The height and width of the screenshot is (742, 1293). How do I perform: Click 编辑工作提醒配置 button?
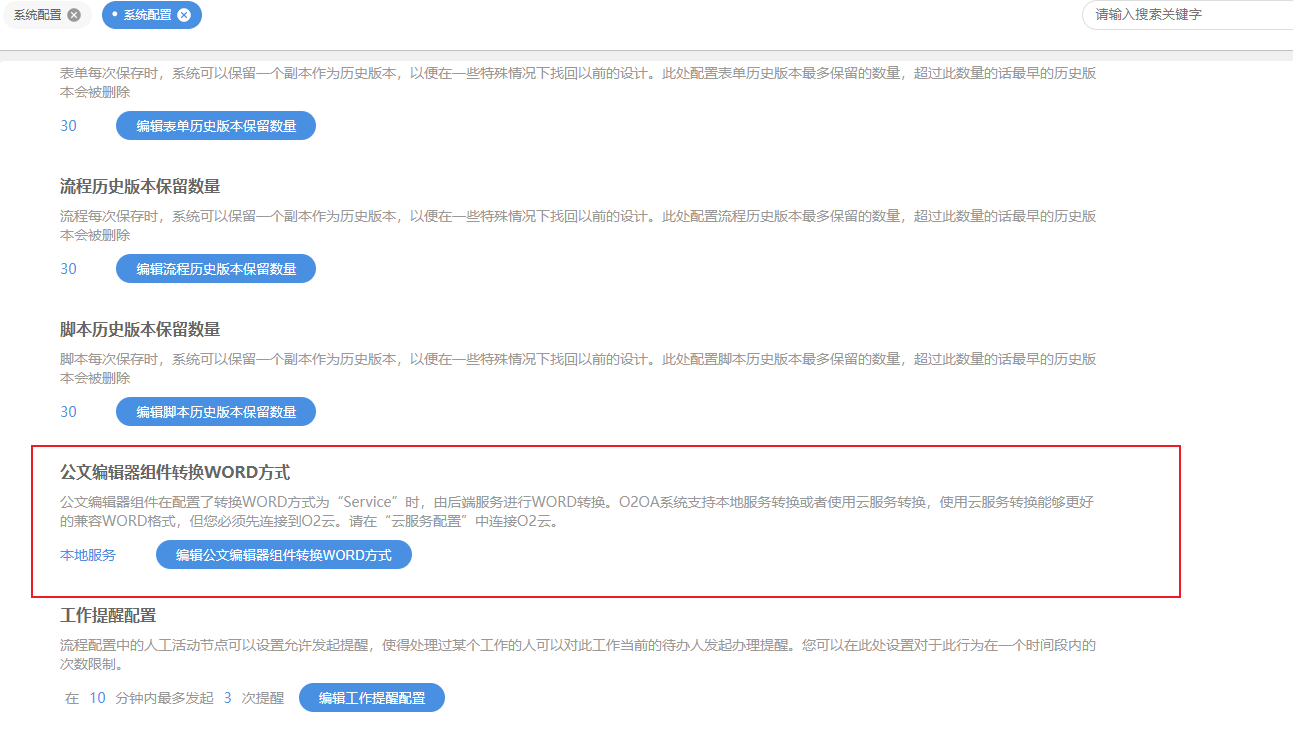[x=372, y=698]
